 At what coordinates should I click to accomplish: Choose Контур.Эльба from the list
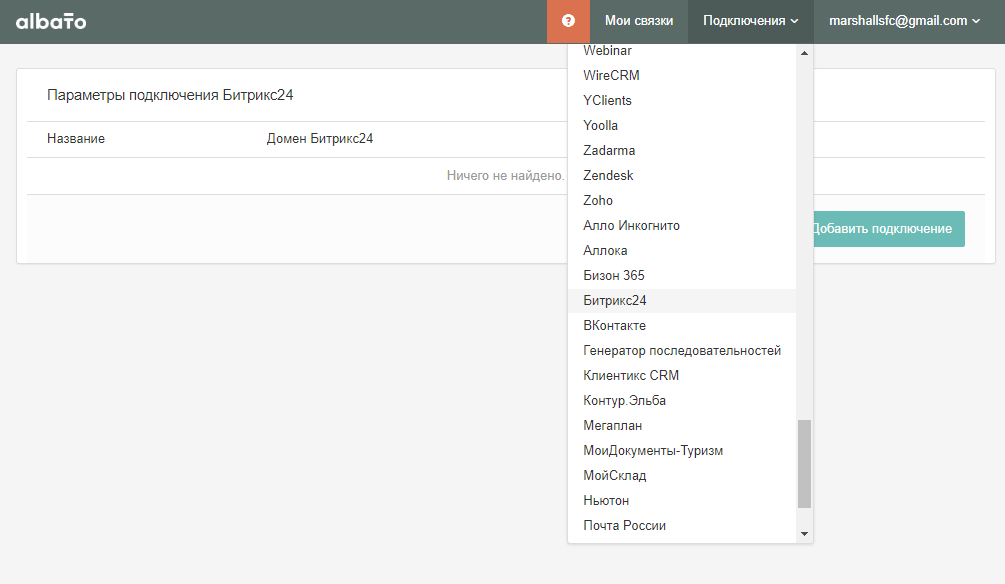coord(682,401)
